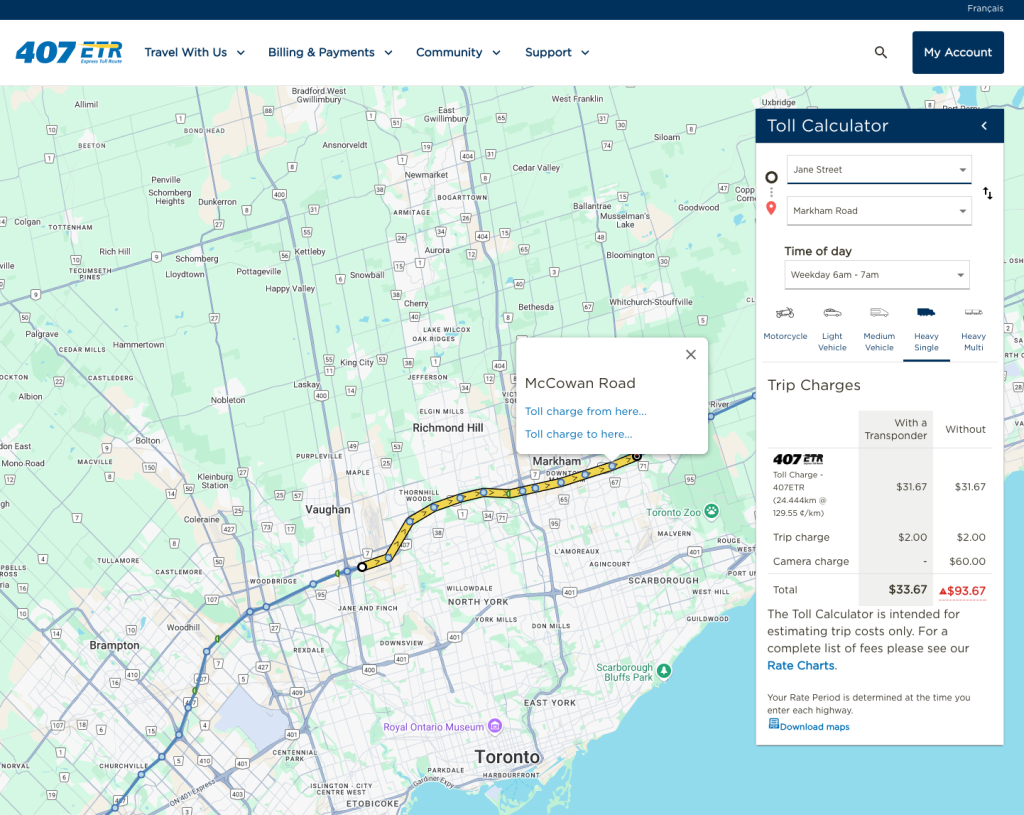Expand the Community menu

[x=458, y=52]
